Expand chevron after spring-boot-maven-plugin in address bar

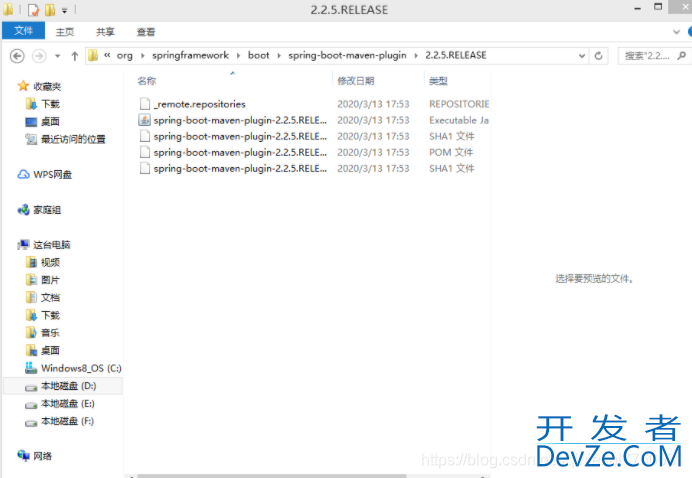point(416,56)
